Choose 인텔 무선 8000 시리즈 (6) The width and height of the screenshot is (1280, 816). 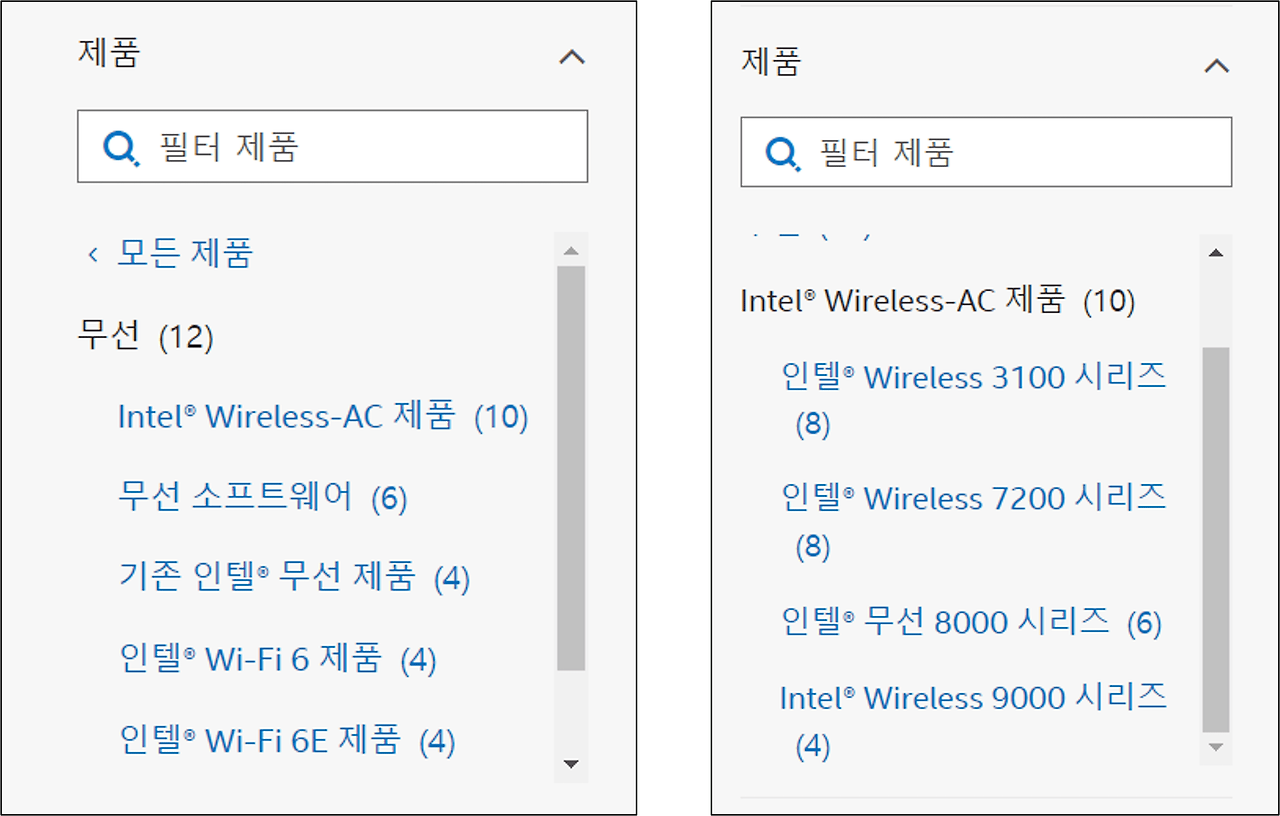point(971,622)
